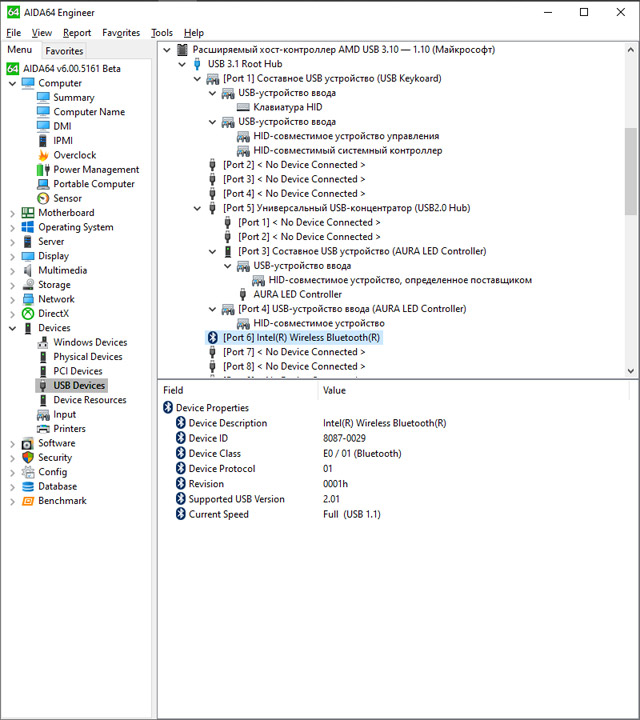Switch to the sidebar Favorites tab
640x720 pixels.
64,51
